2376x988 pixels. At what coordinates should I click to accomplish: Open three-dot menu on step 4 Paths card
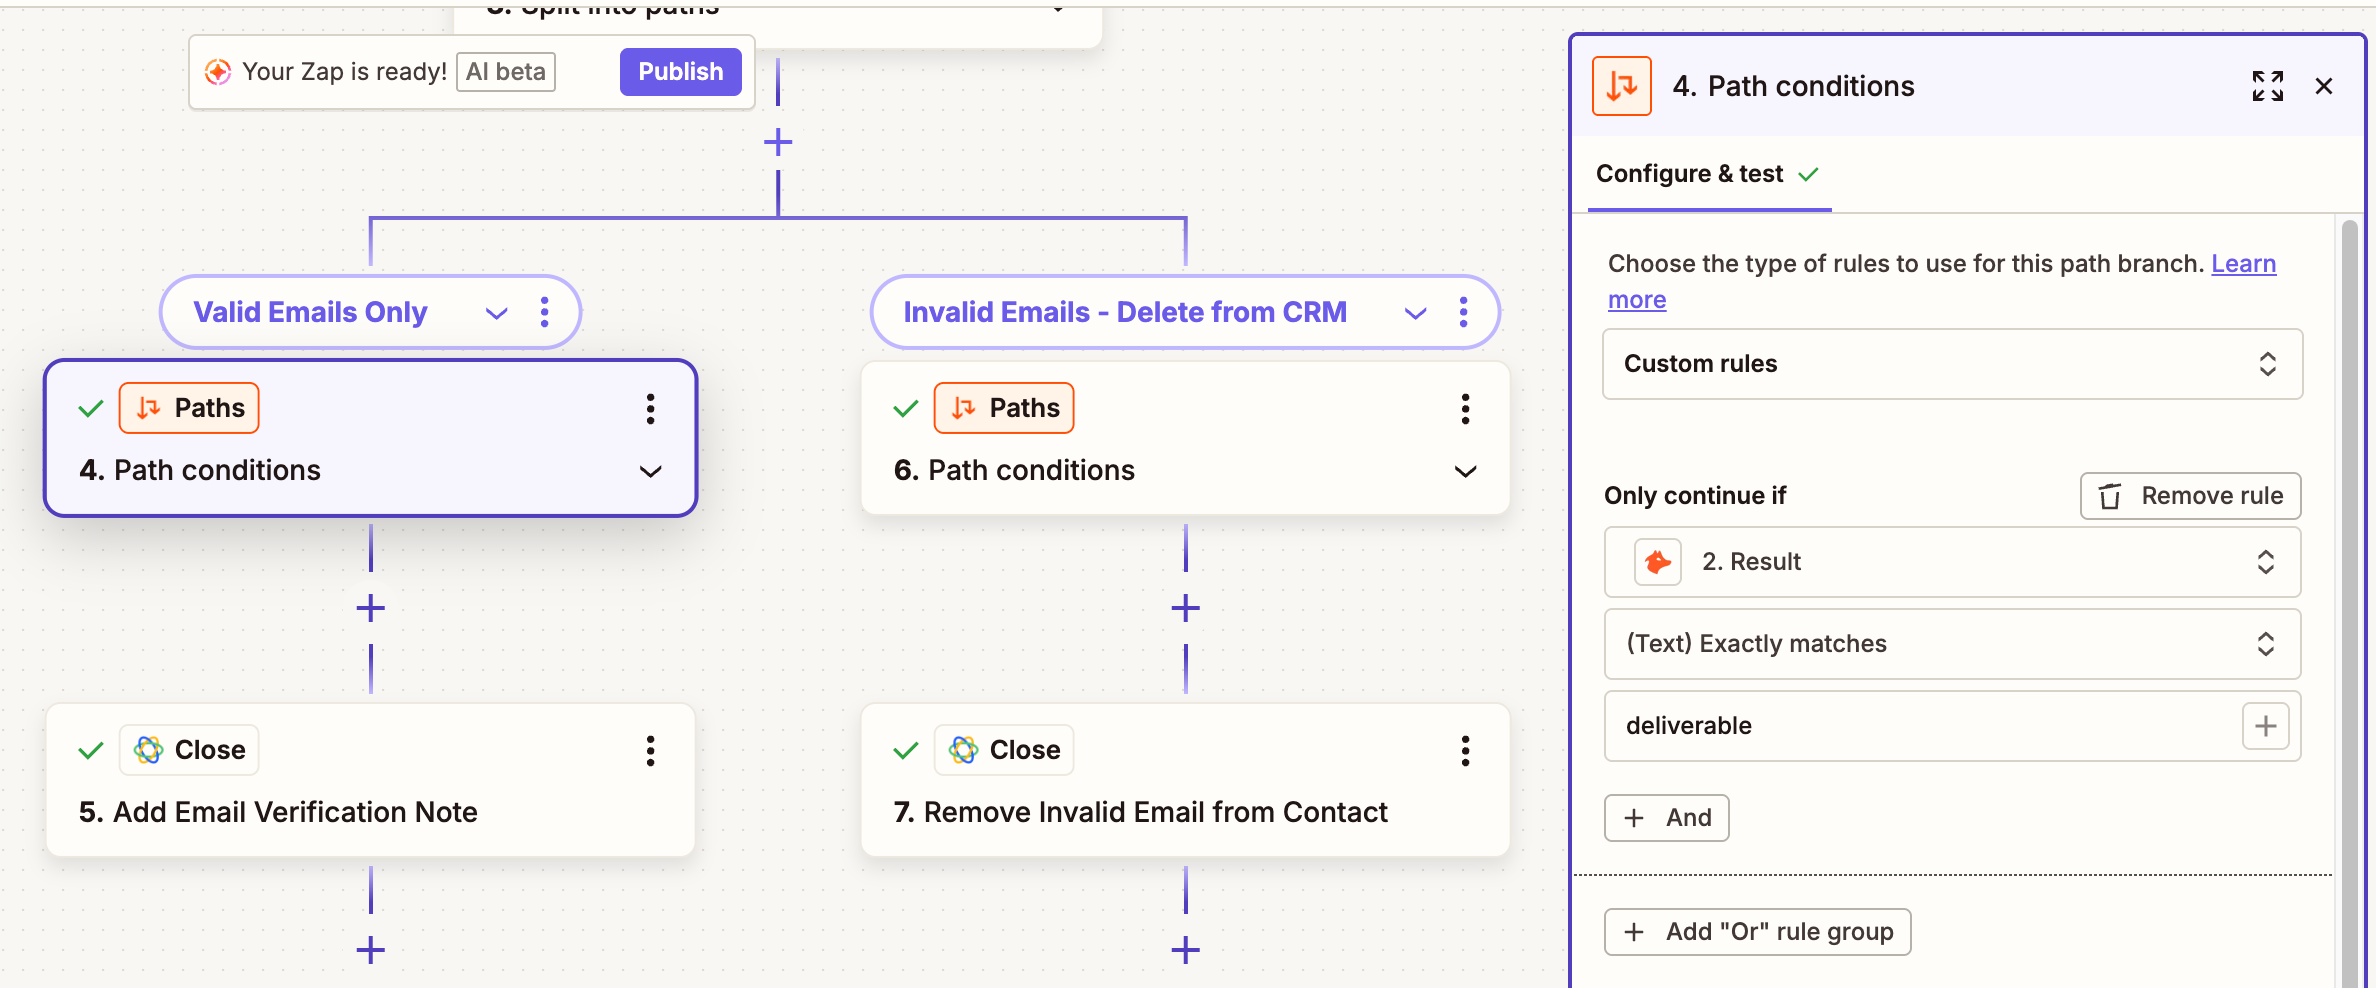(650, 408)
